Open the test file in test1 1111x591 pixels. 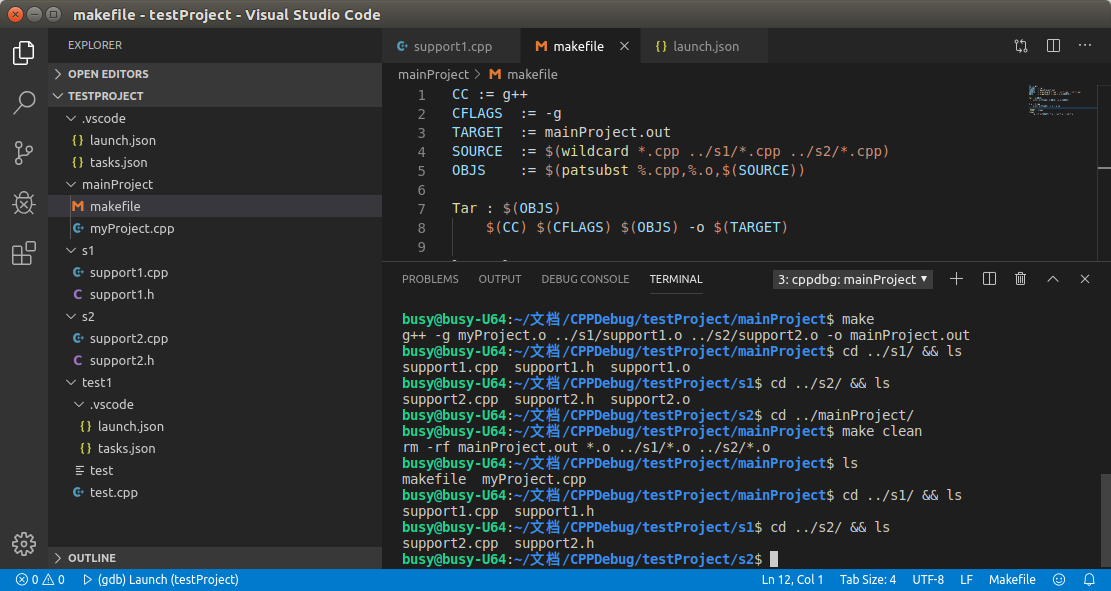coord(215,470)
